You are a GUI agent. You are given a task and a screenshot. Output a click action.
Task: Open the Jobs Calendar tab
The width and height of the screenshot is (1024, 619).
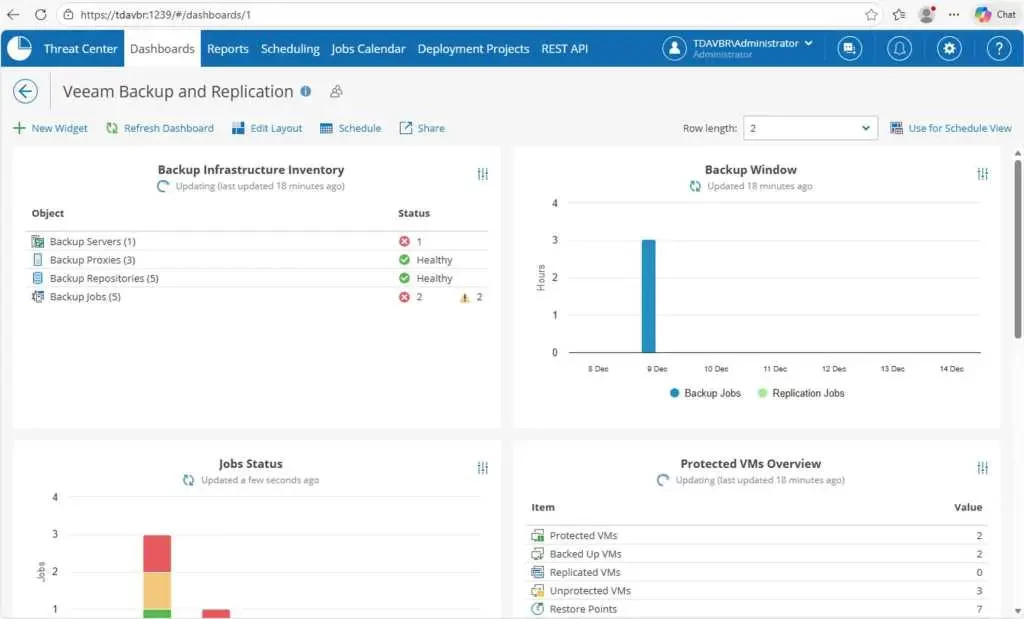(x=368, y=49)
